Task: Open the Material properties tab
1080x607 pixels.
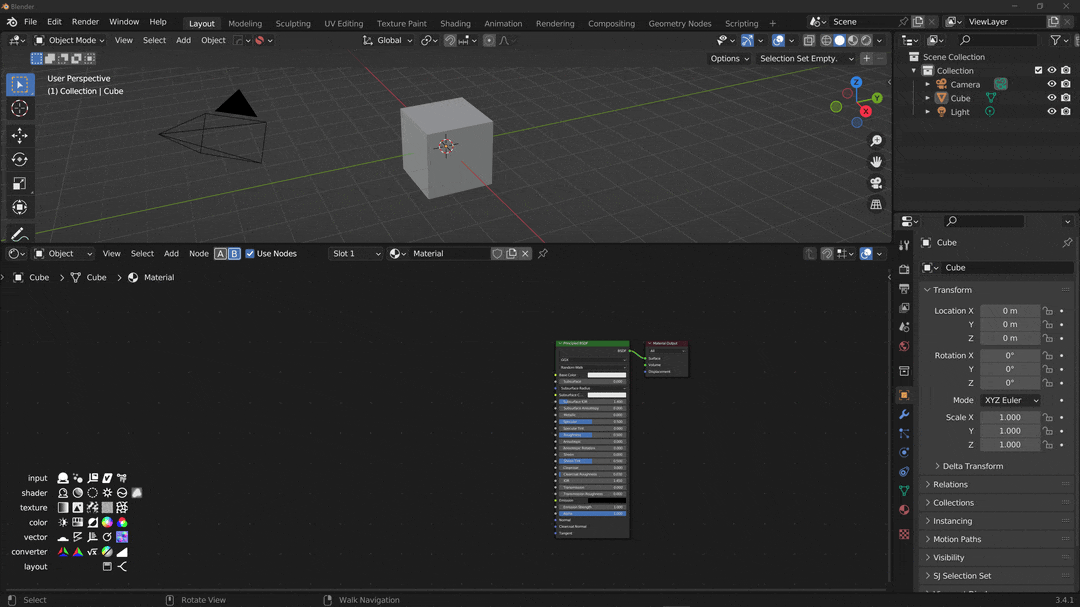Action: click(904, 510)
